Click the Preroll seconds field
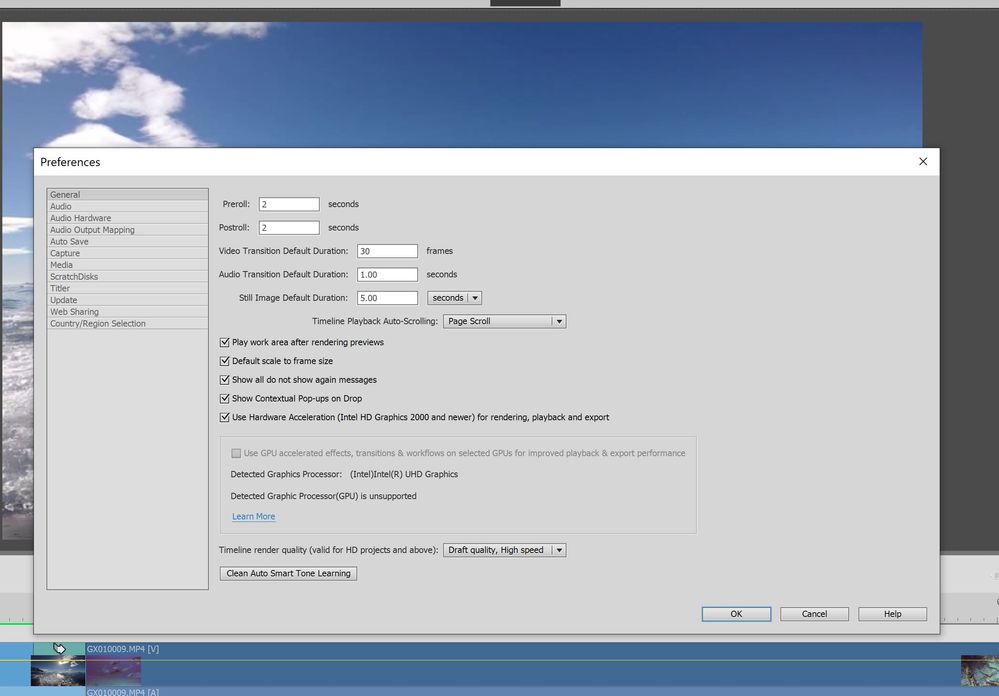Screen dimensions: 999x696 tap(289, 204)
